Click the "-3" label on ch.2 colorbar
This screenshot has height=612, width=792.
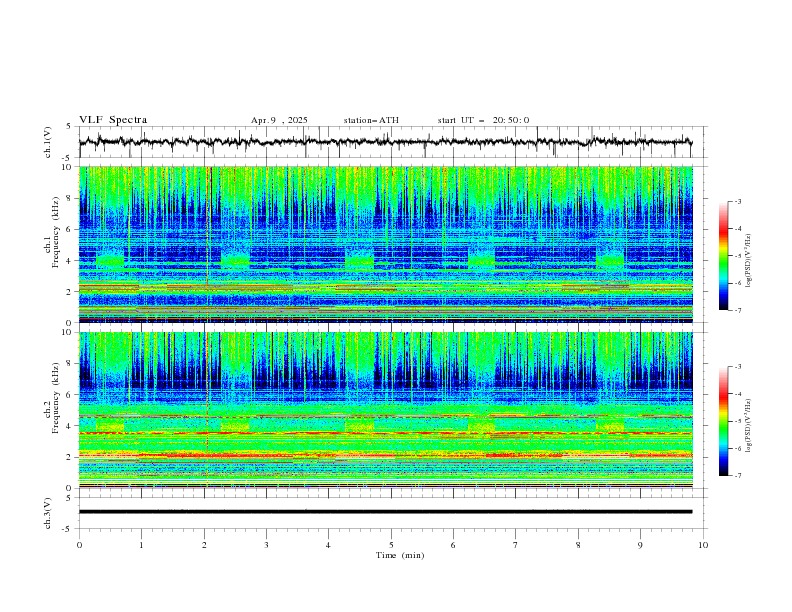[738, 367]
